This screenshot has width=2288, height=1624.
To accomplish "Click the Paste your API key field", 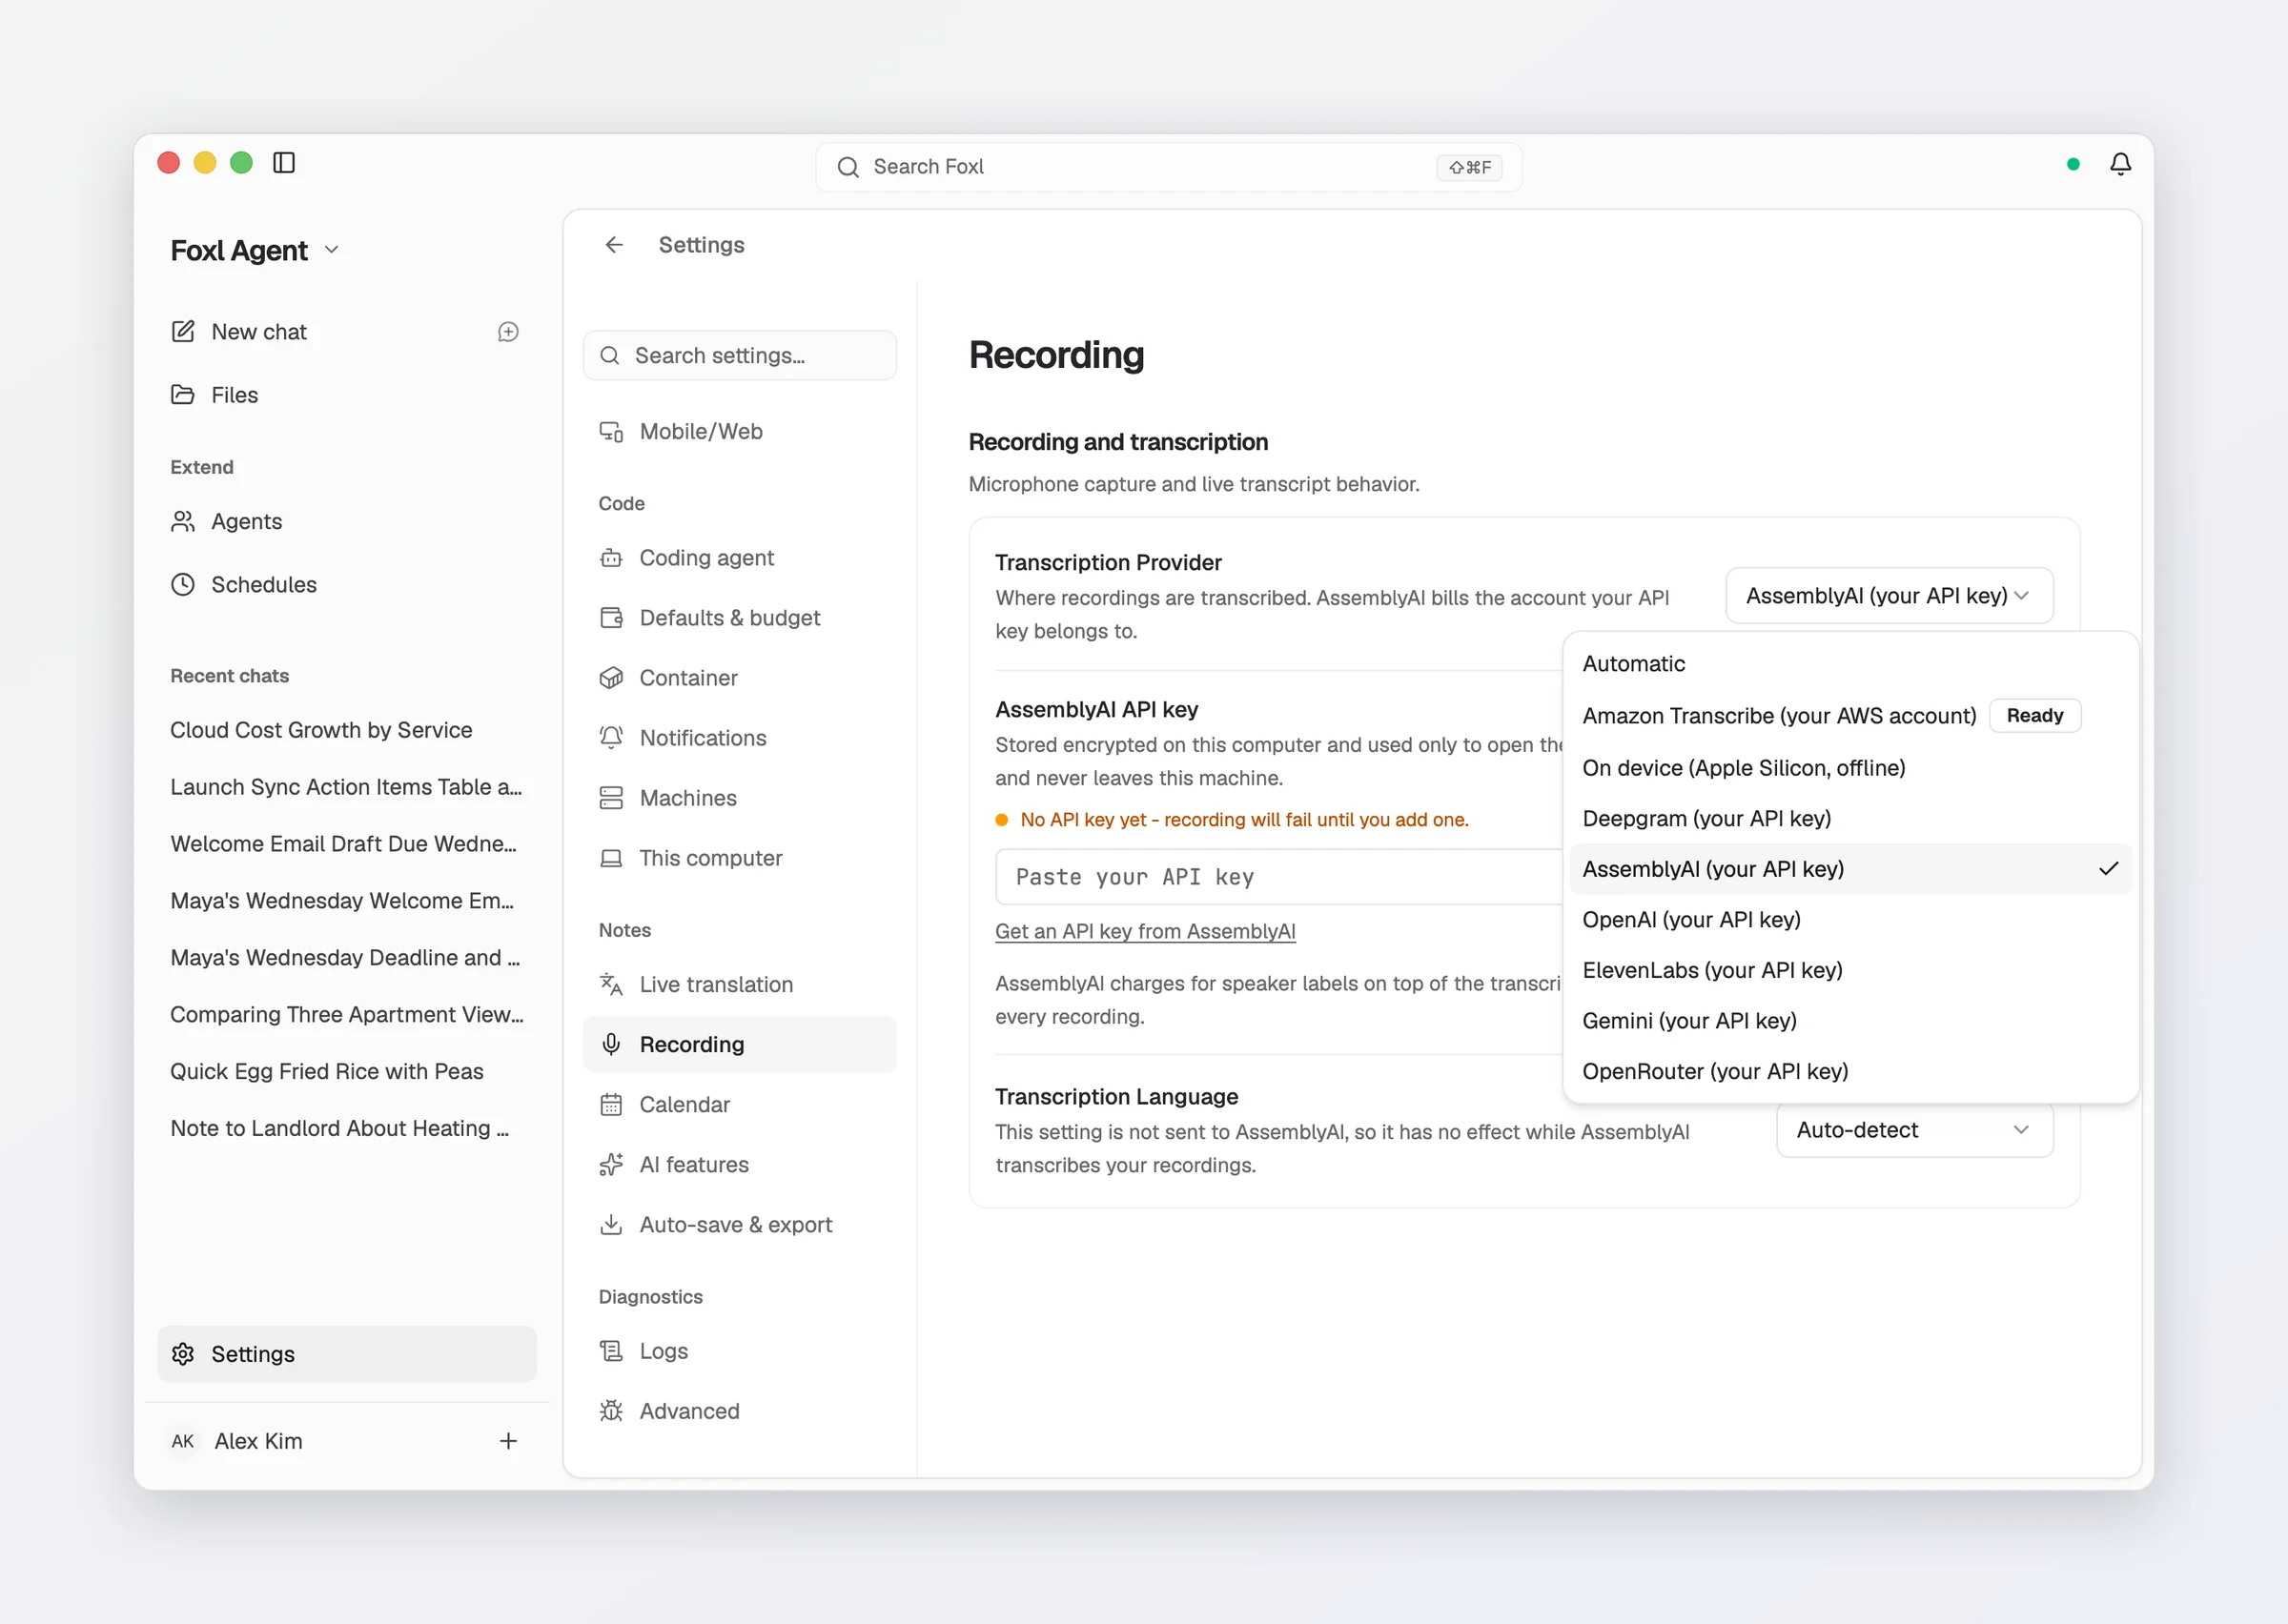I will click(x=1280, y=877).
